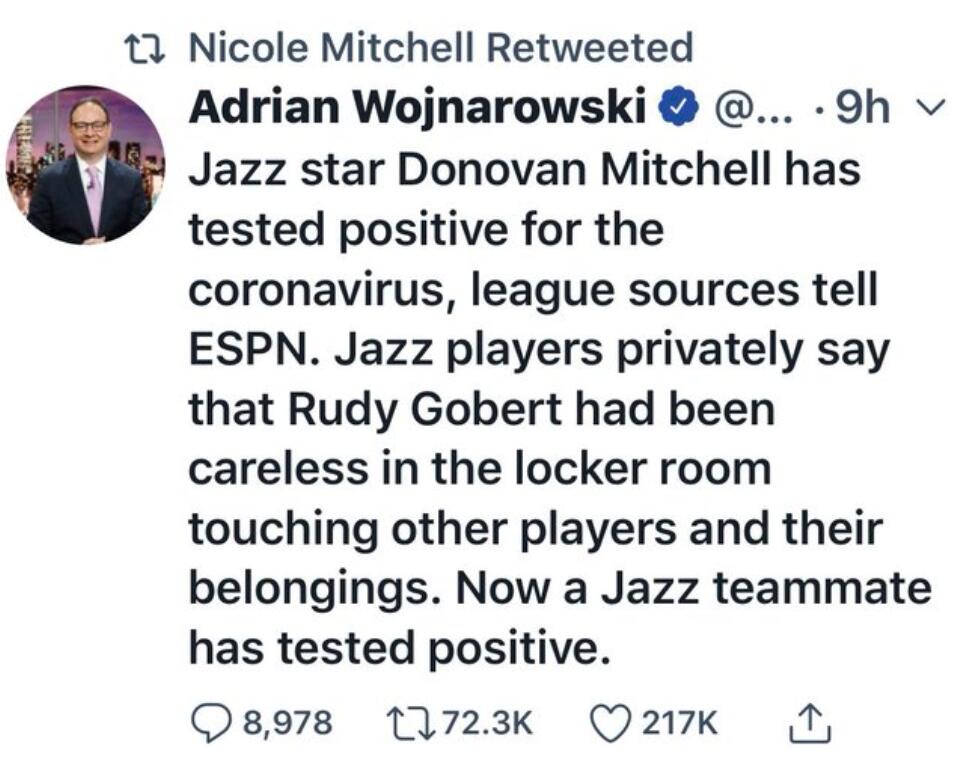The width and height of the screenshot is (966, 761).
Task: View the 8,978 replies count
Action: coord(288,723)
